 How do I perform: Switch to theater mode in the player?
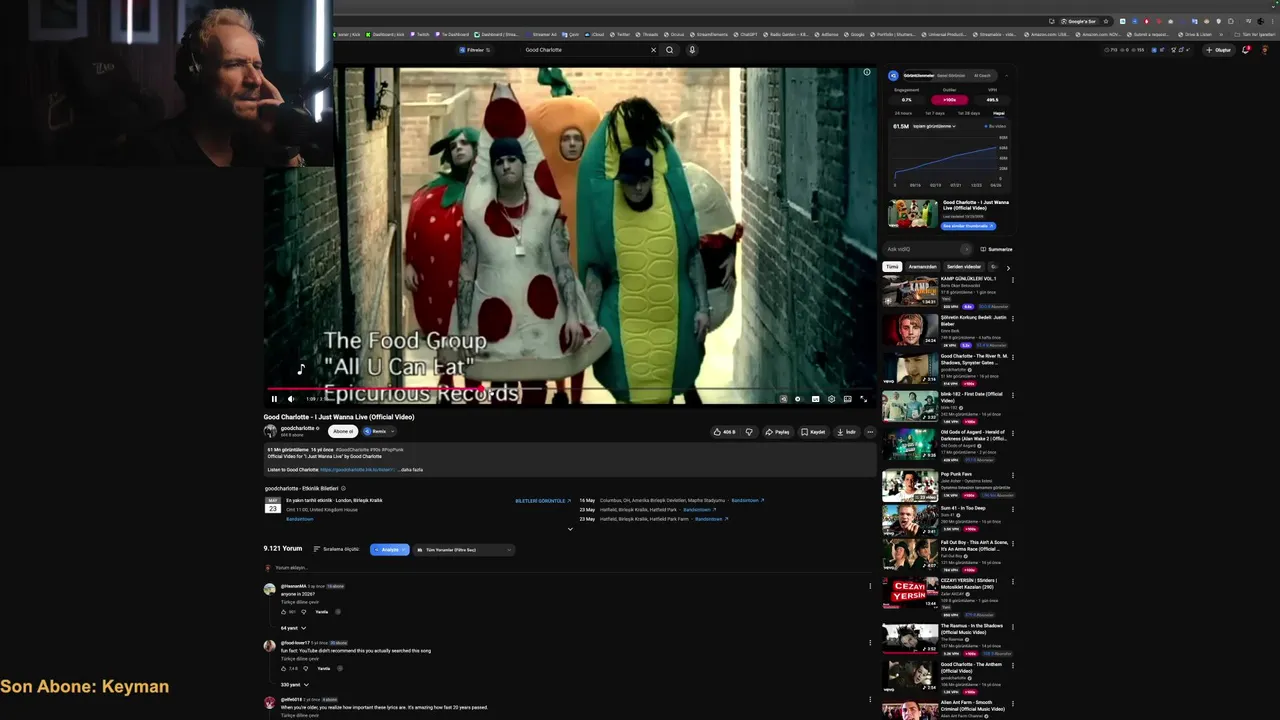click(848, 399)
